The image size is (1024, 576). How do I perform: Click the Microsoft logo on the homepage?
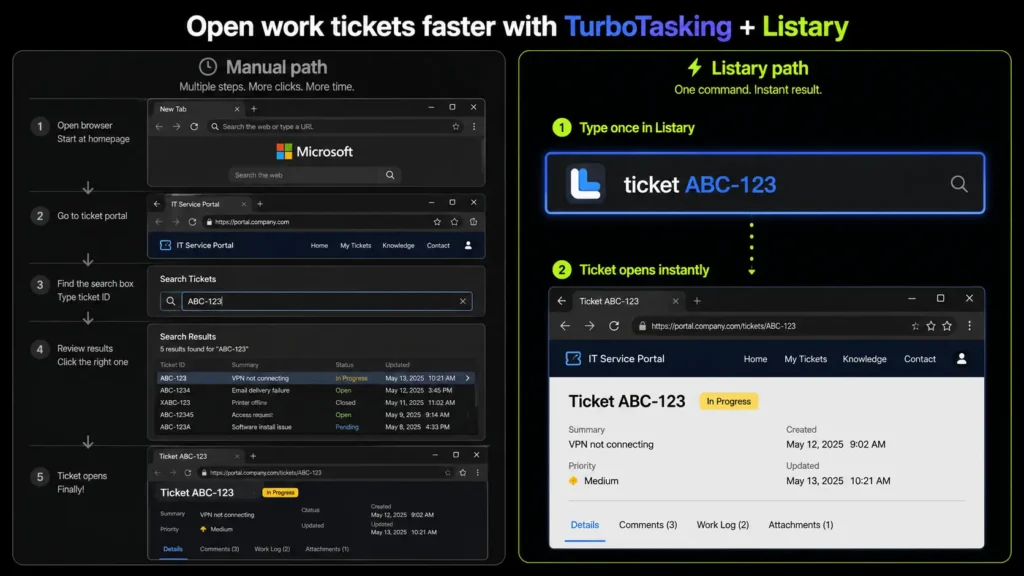coord(315,152)
